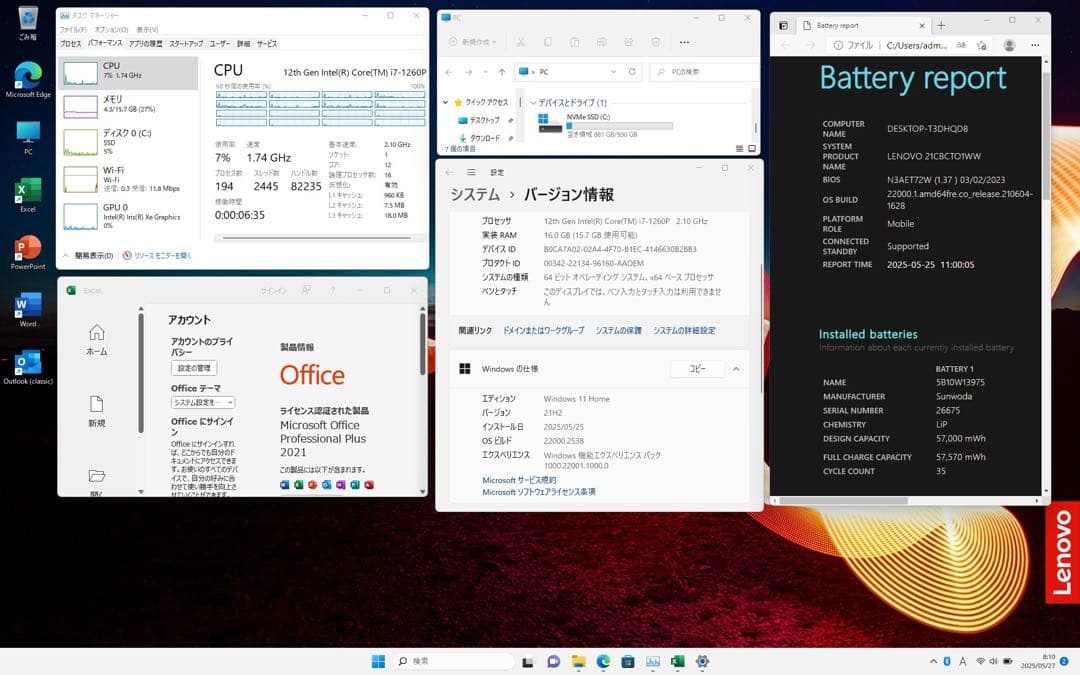This screenshot has height=675, width=1080.
Task: Refresh the PC folder with the refresh icon
Action: [x=632, y=71]
